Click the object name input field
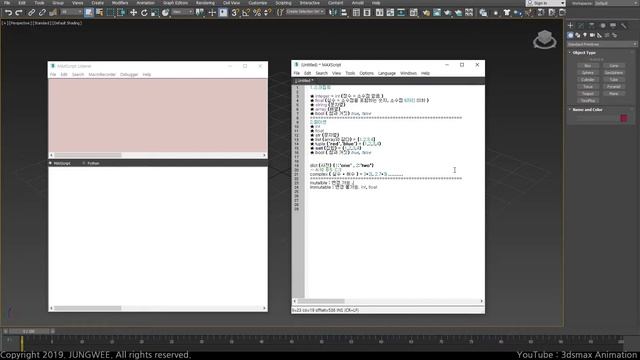 [x=596, y=118]
